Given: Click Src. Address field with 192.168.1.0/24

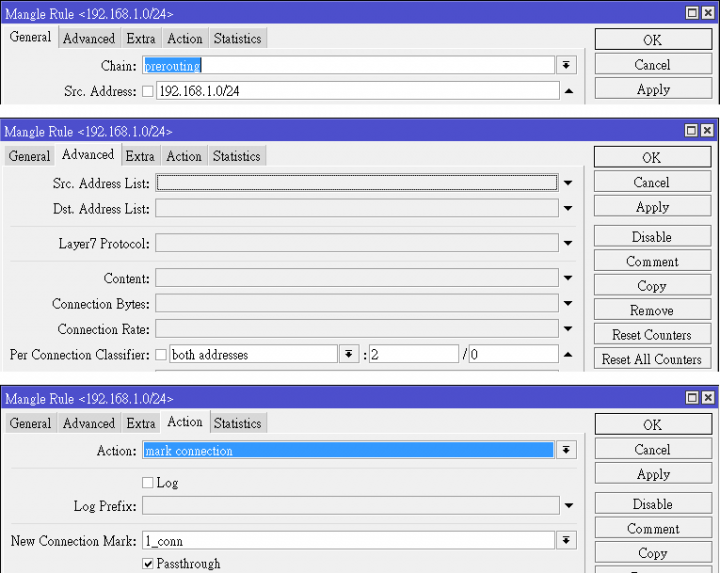Looking at the screenshot, I should (358, 91).
